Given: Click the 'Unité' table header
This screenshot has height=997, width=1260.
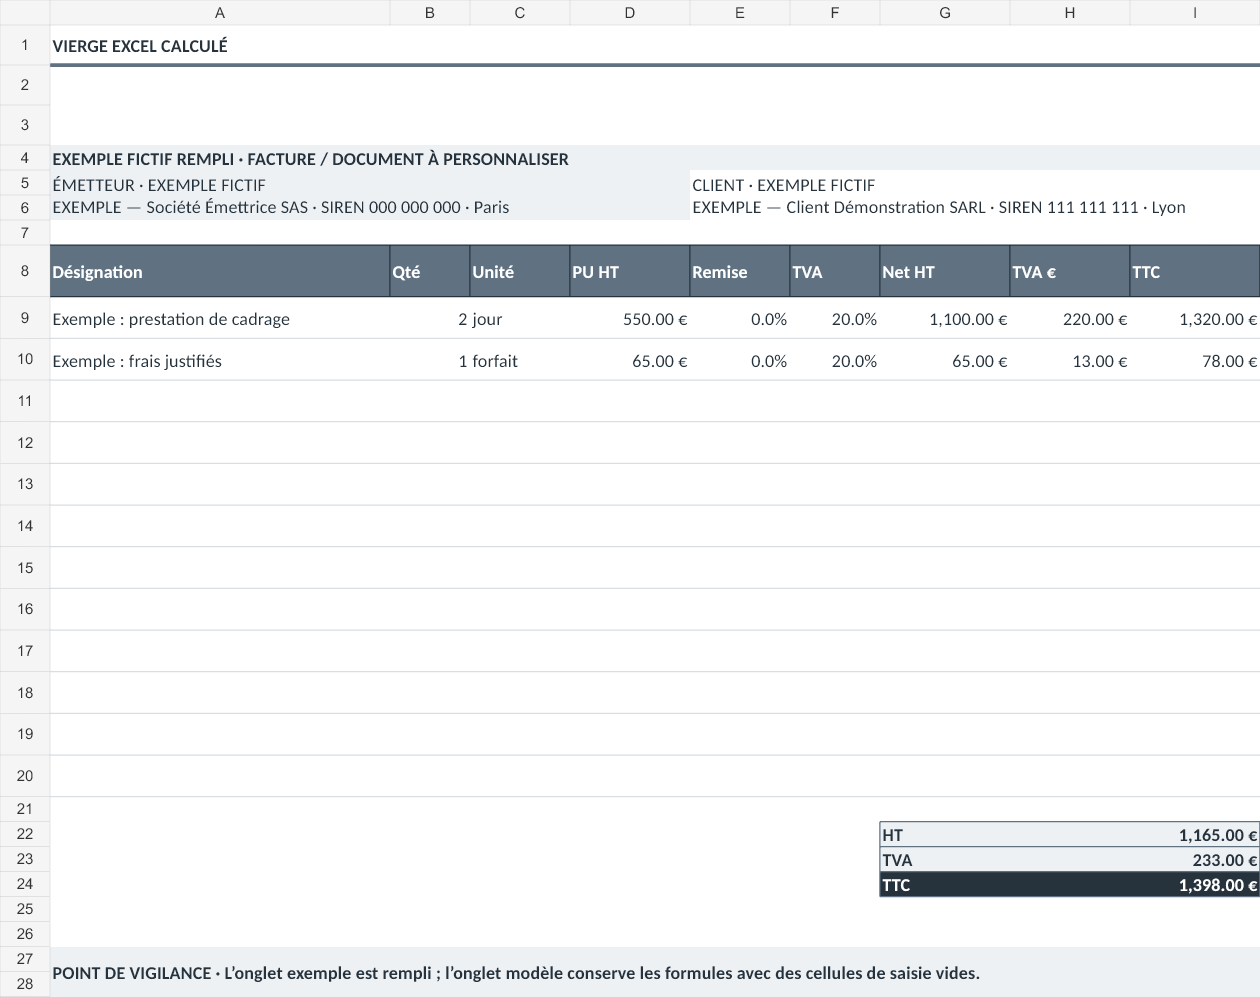Looking at the screenshot, I should (520, 271).
